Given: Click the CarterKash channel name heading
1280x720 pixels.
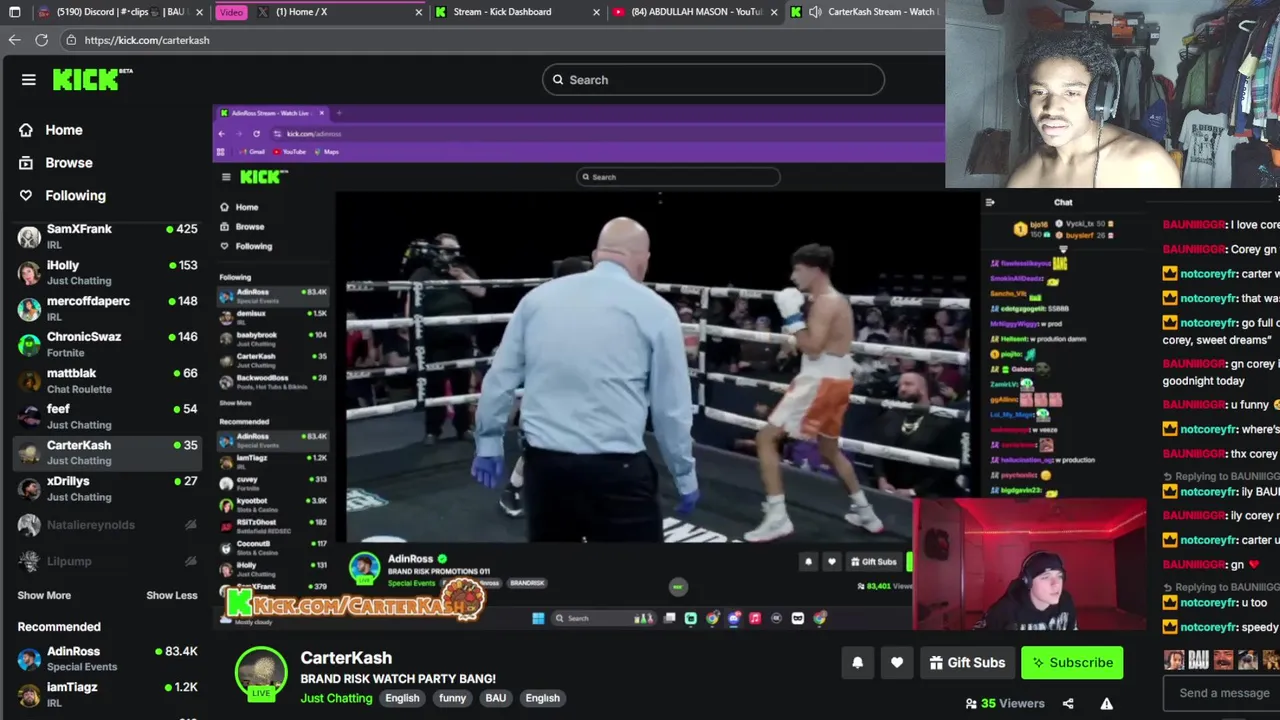Looking at the screenshot, I should tap(346, 658).
